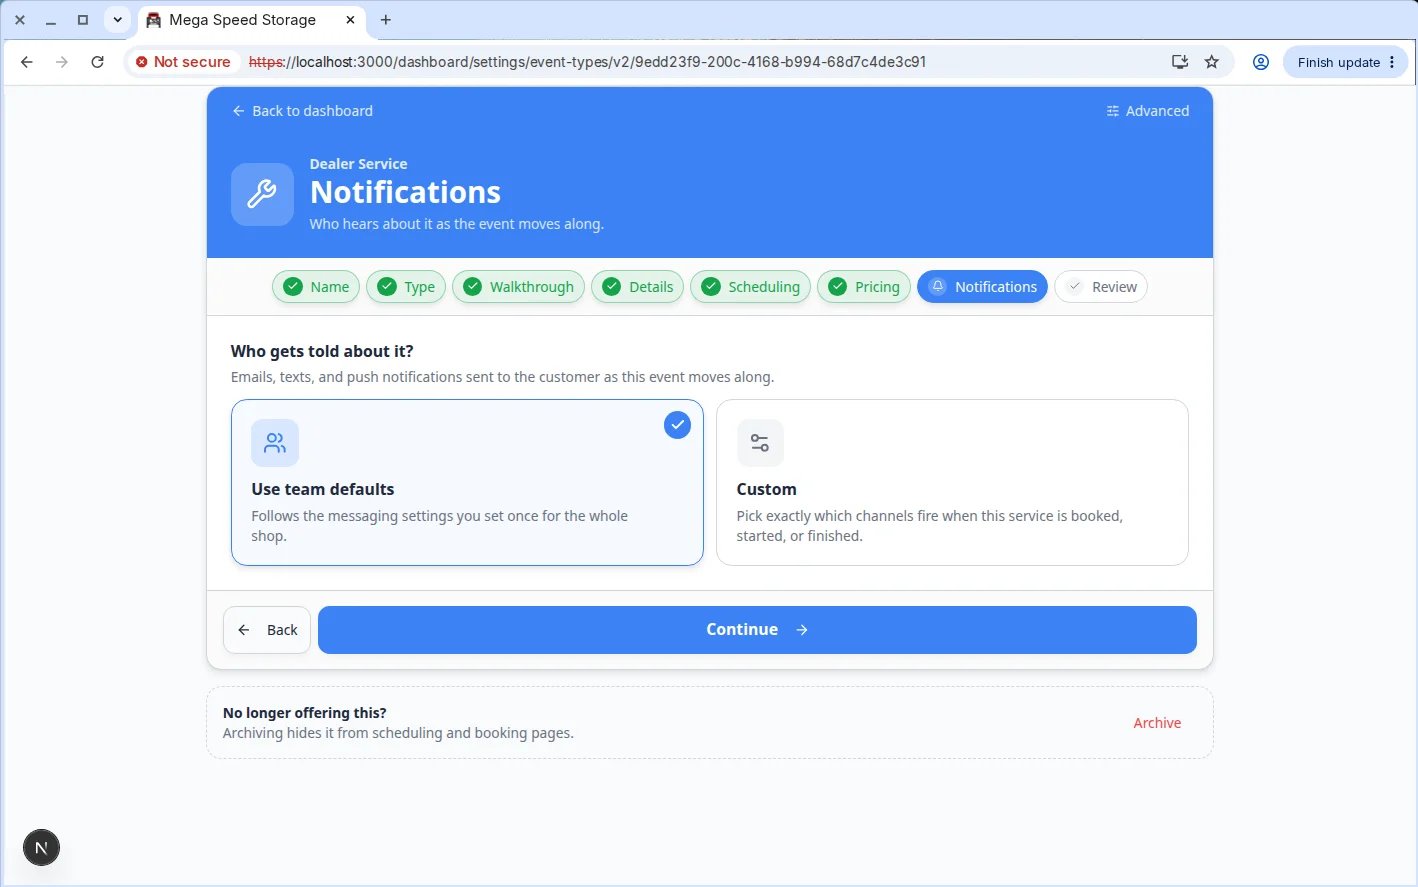The width and height of the screenshot is (1418, 887).
Task: Go to the Pricing step
Action: pyautogui.click(x=864, y=287)
